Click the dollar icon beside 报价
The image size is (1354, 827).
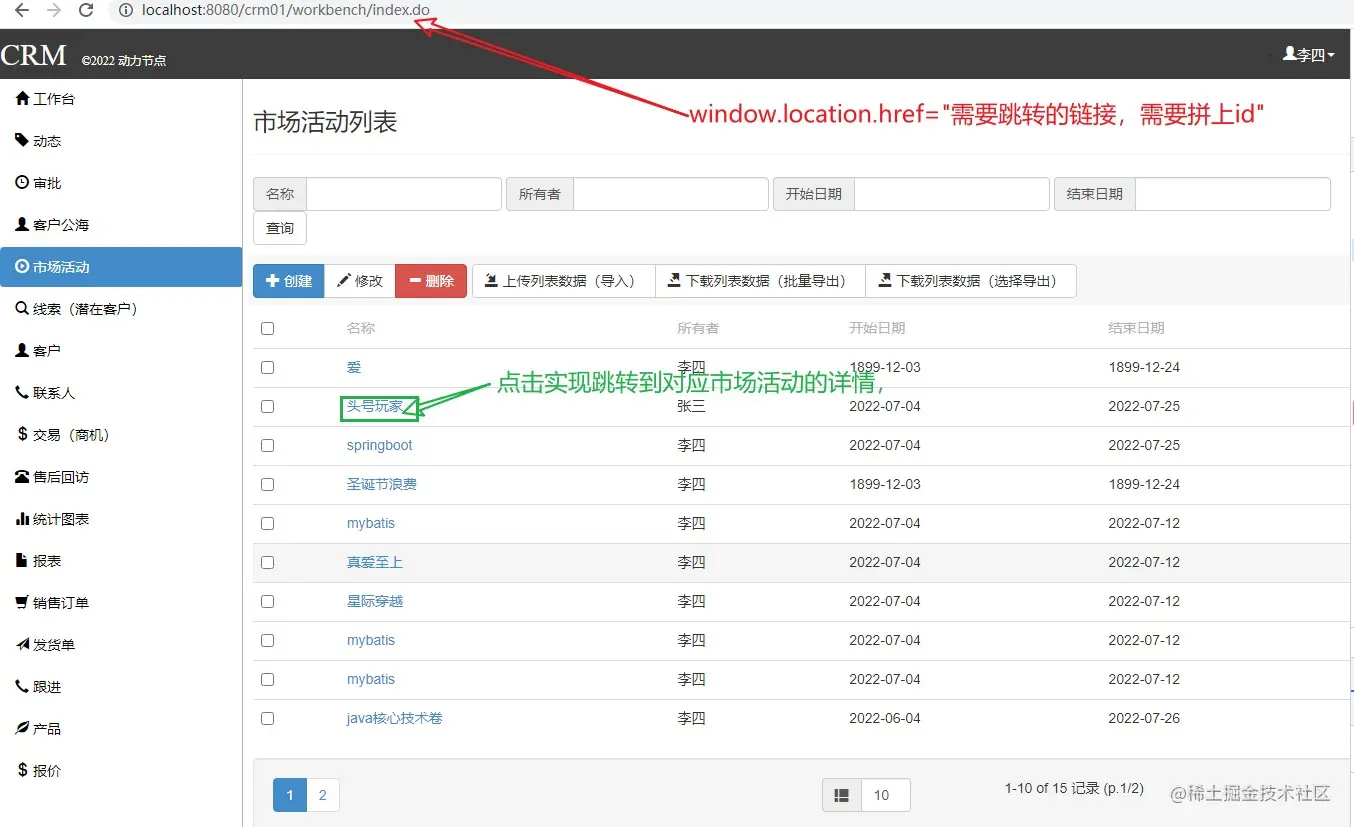coord(22,770)
